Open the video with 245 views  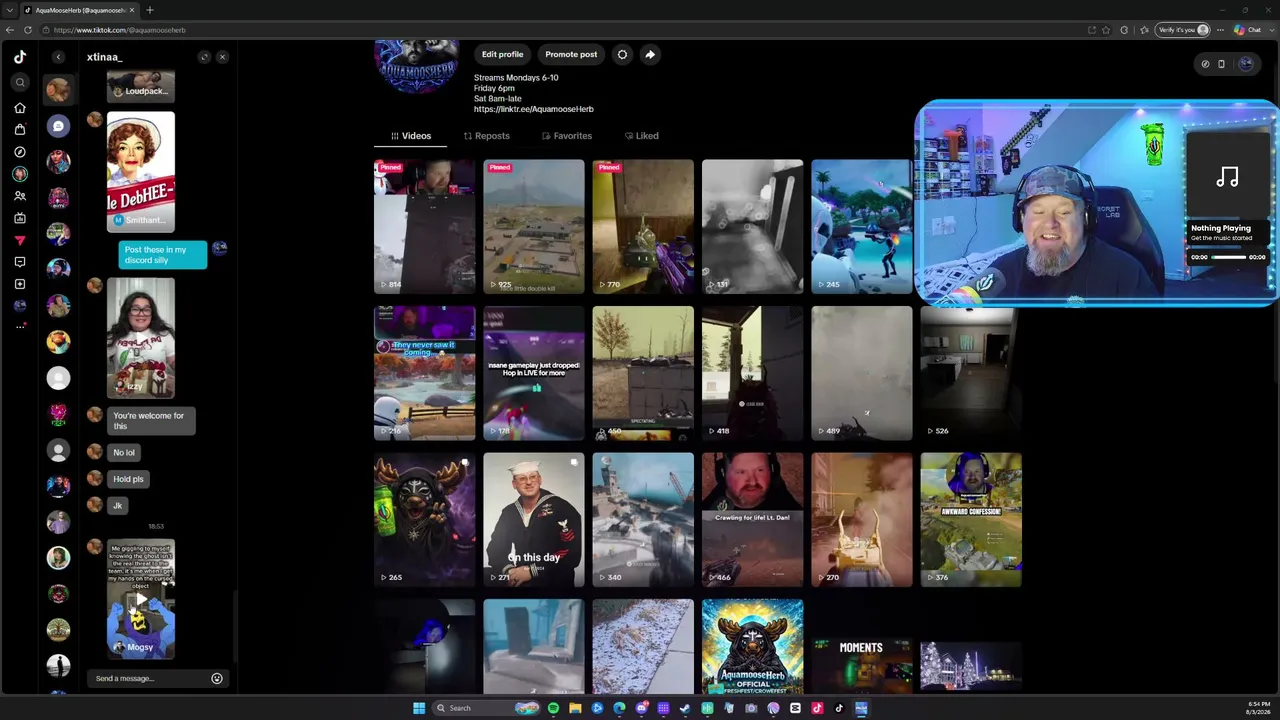[861, 226]
